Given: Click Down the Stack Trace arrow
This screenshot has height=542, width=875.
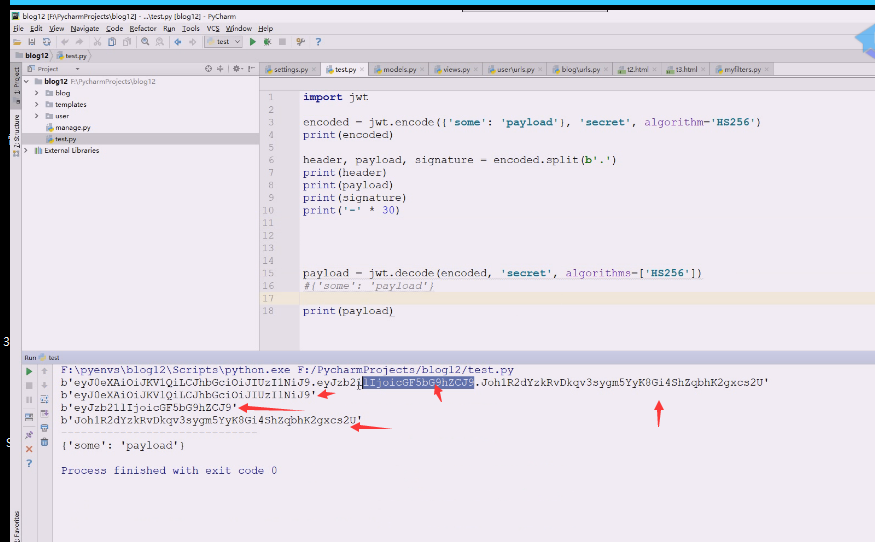Looking at the screenshot, I should (45, 385).
